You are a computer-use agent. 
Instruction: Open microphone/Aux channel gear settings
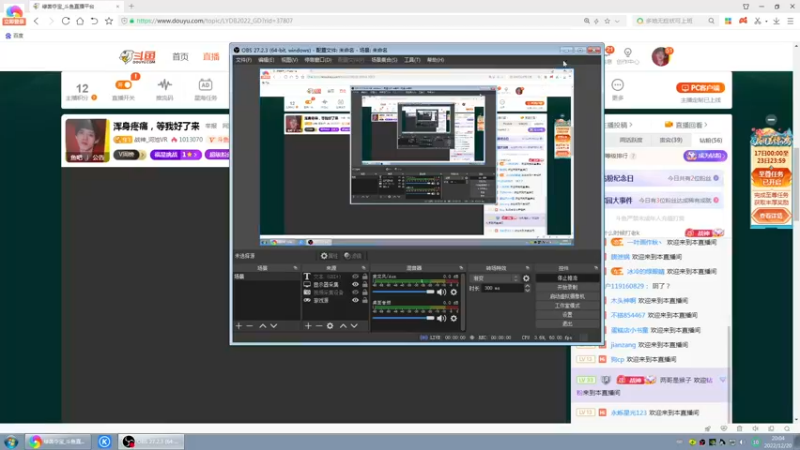[x=454, y=292]
